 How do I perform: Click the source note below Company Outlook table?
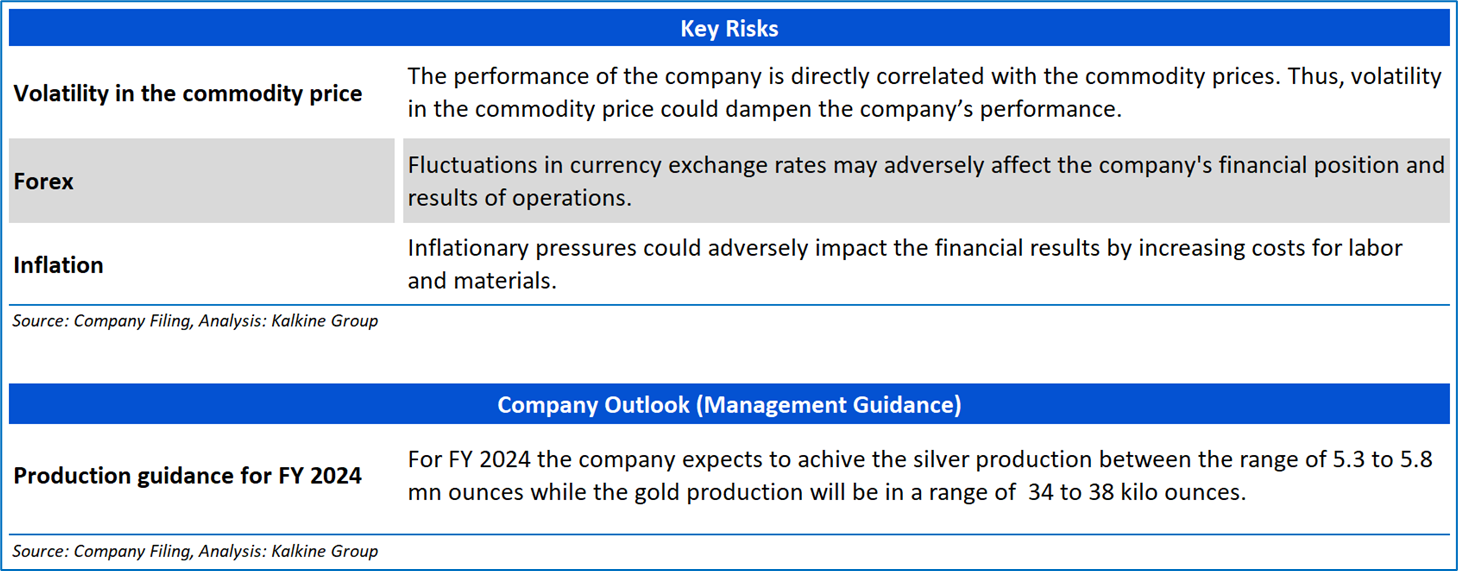(x=195, y=551)
